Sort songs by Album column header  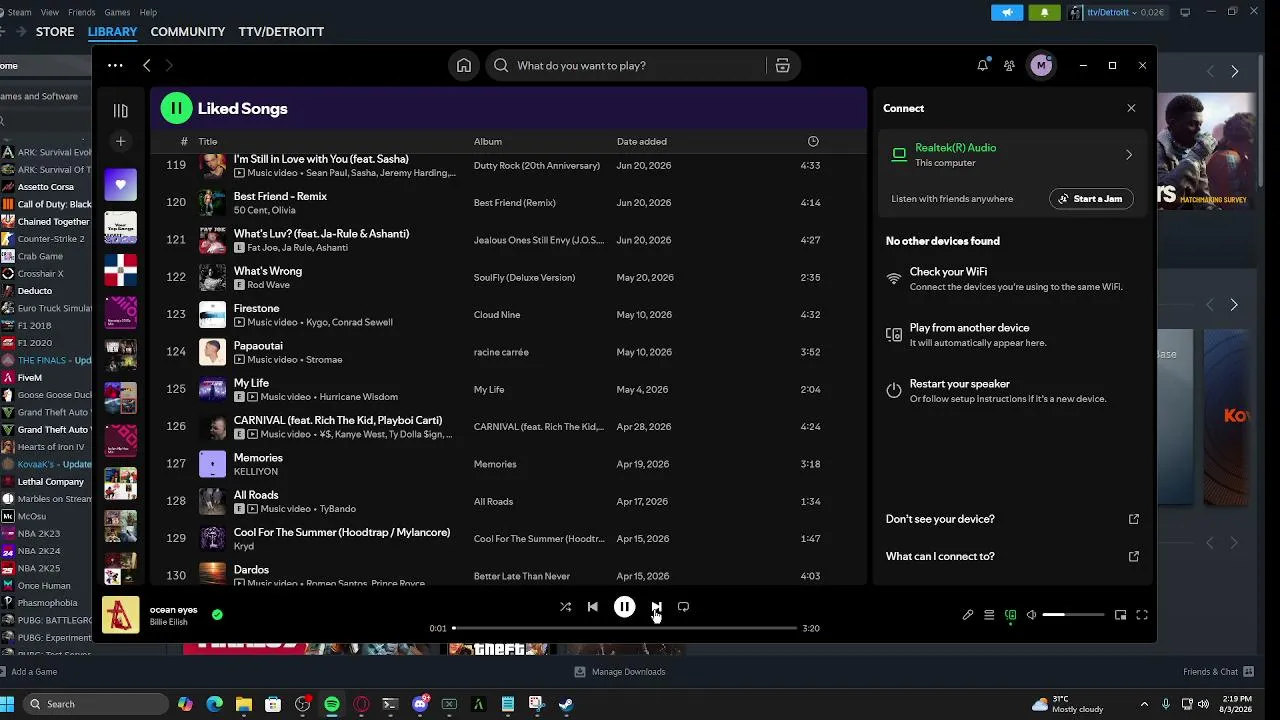coord(488,142)
